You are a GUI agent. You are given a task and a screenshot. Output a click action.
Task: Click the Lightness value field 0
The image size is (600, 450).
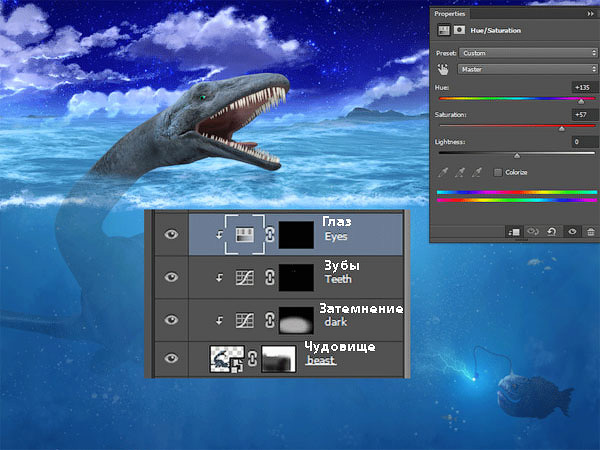(584, 142)
